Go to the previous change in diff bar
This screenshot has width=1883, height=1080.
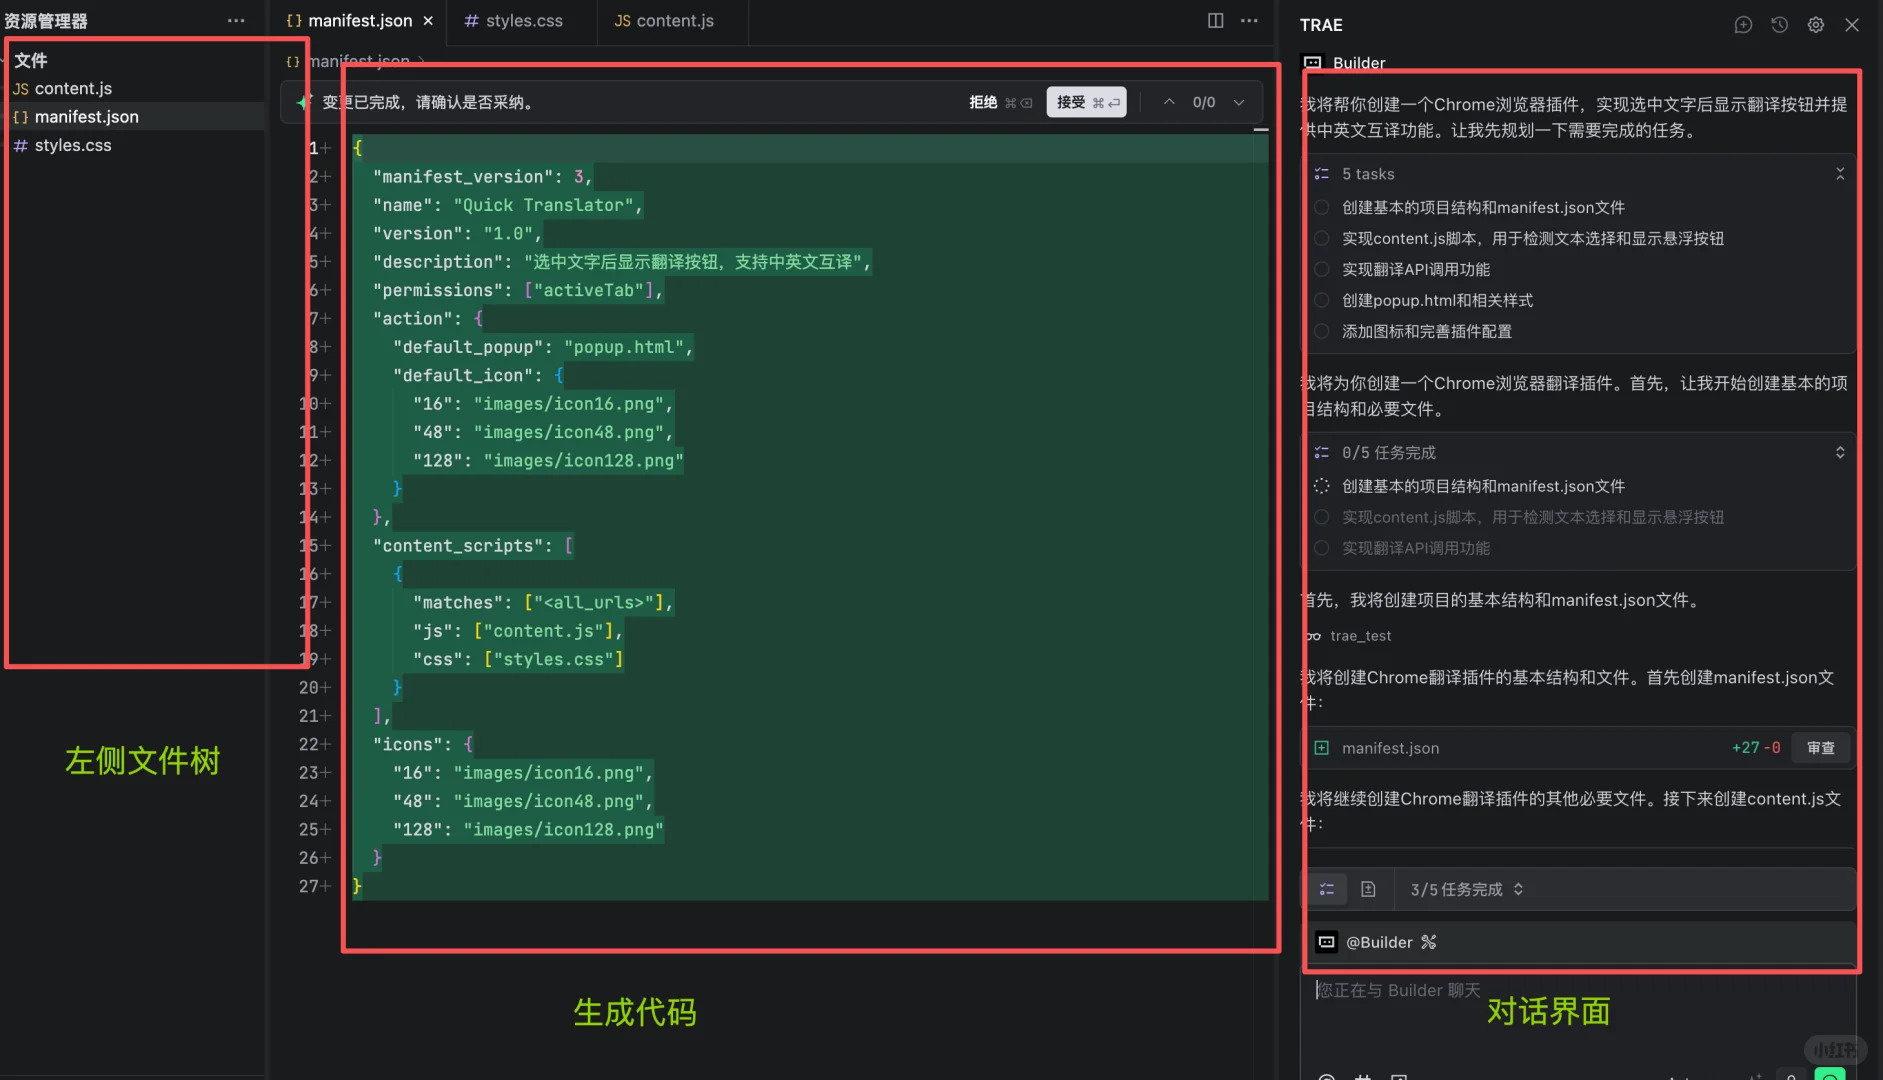(1168, 102)
